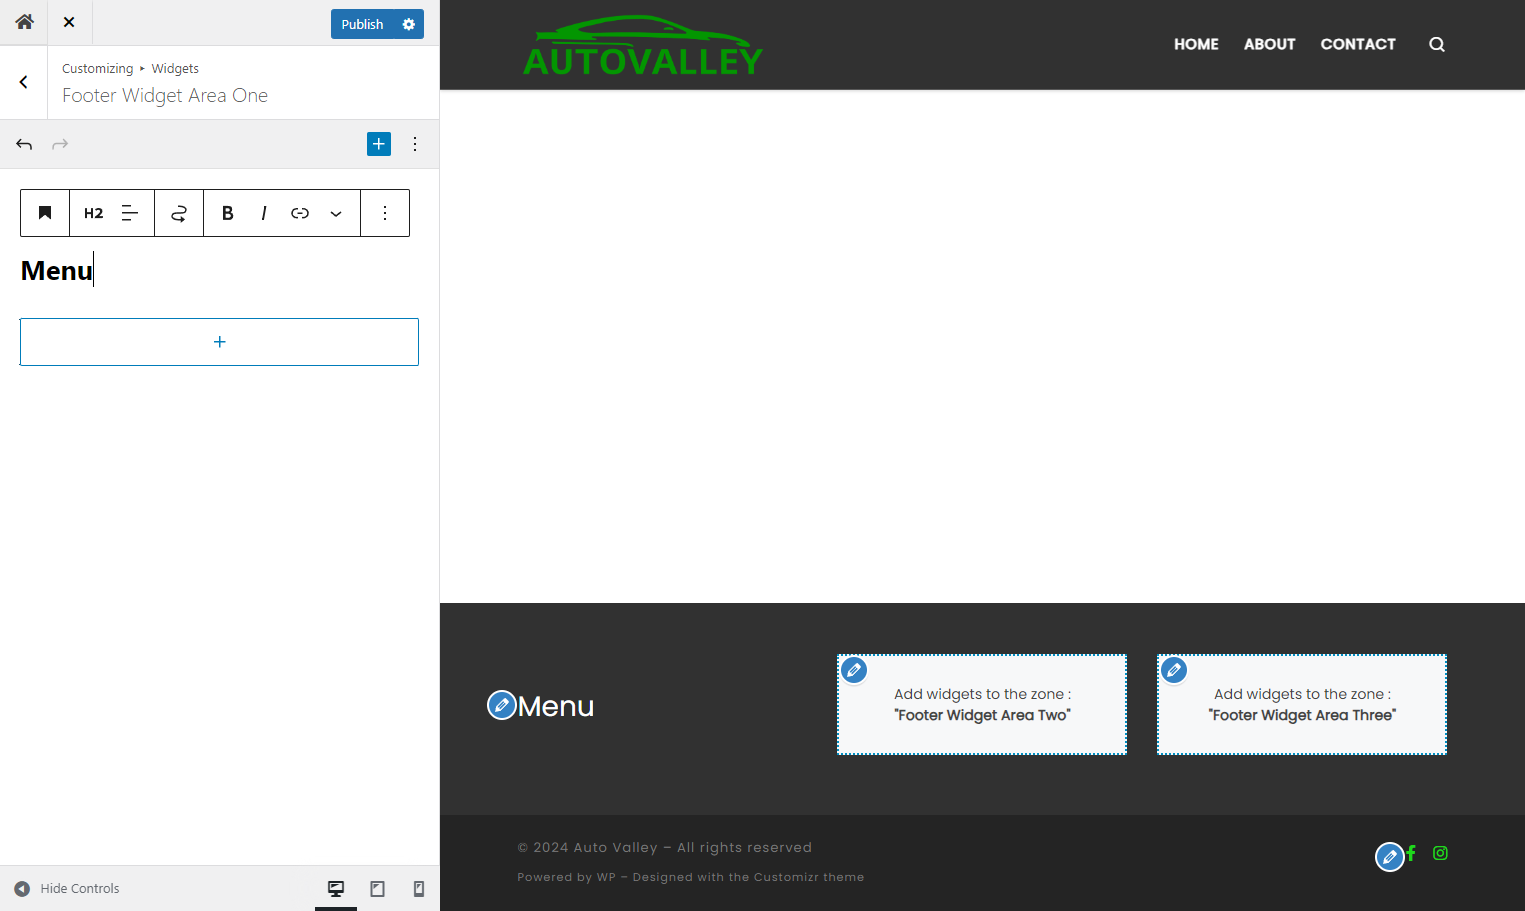Click the Footer Widget Area Two placeholder
This screenshot has width=1525, height=911.
coord(982,704)
